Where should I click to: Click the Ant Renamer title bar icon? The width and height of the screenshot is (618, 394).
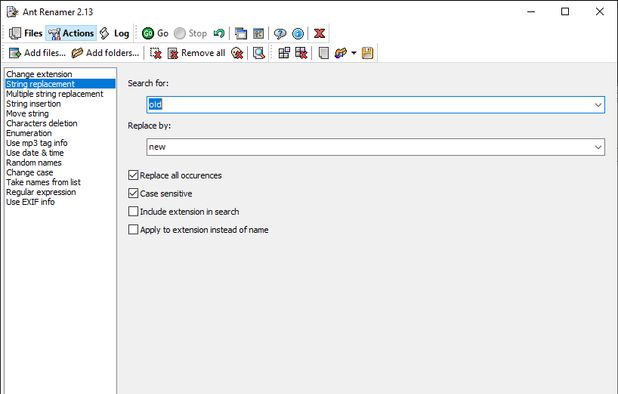pyautogui.click(x=12, y=12)
